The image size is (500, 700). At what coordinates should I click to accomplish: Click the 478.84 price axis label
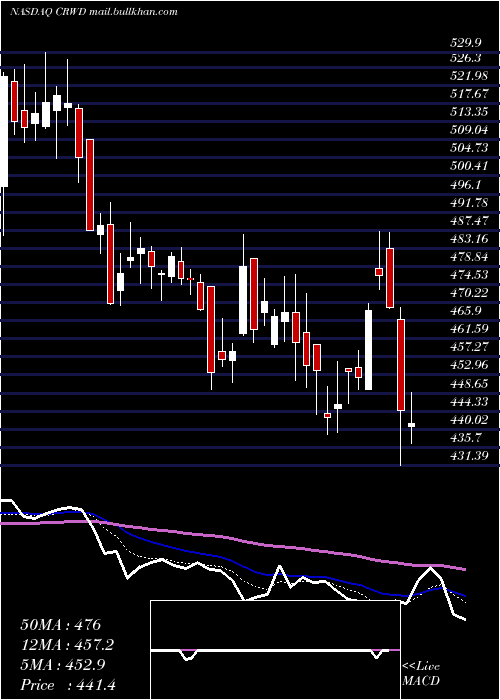pyautogui.click(x=469, y=257)
